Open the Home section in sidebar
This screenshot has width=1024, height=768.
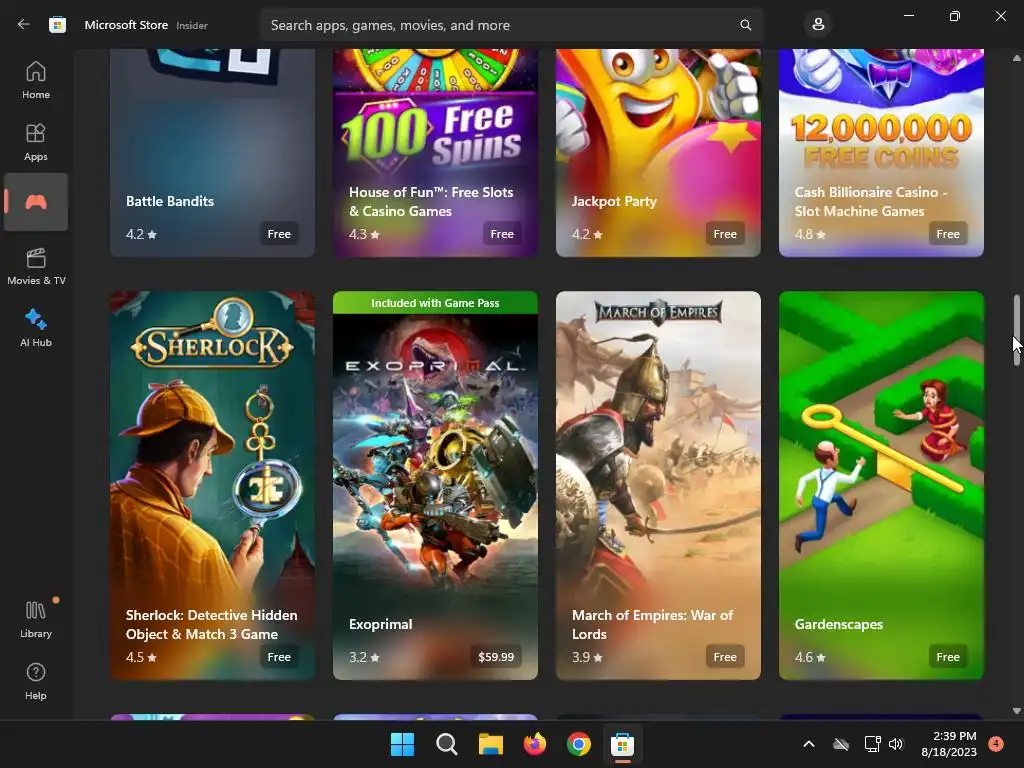[36, 80]
